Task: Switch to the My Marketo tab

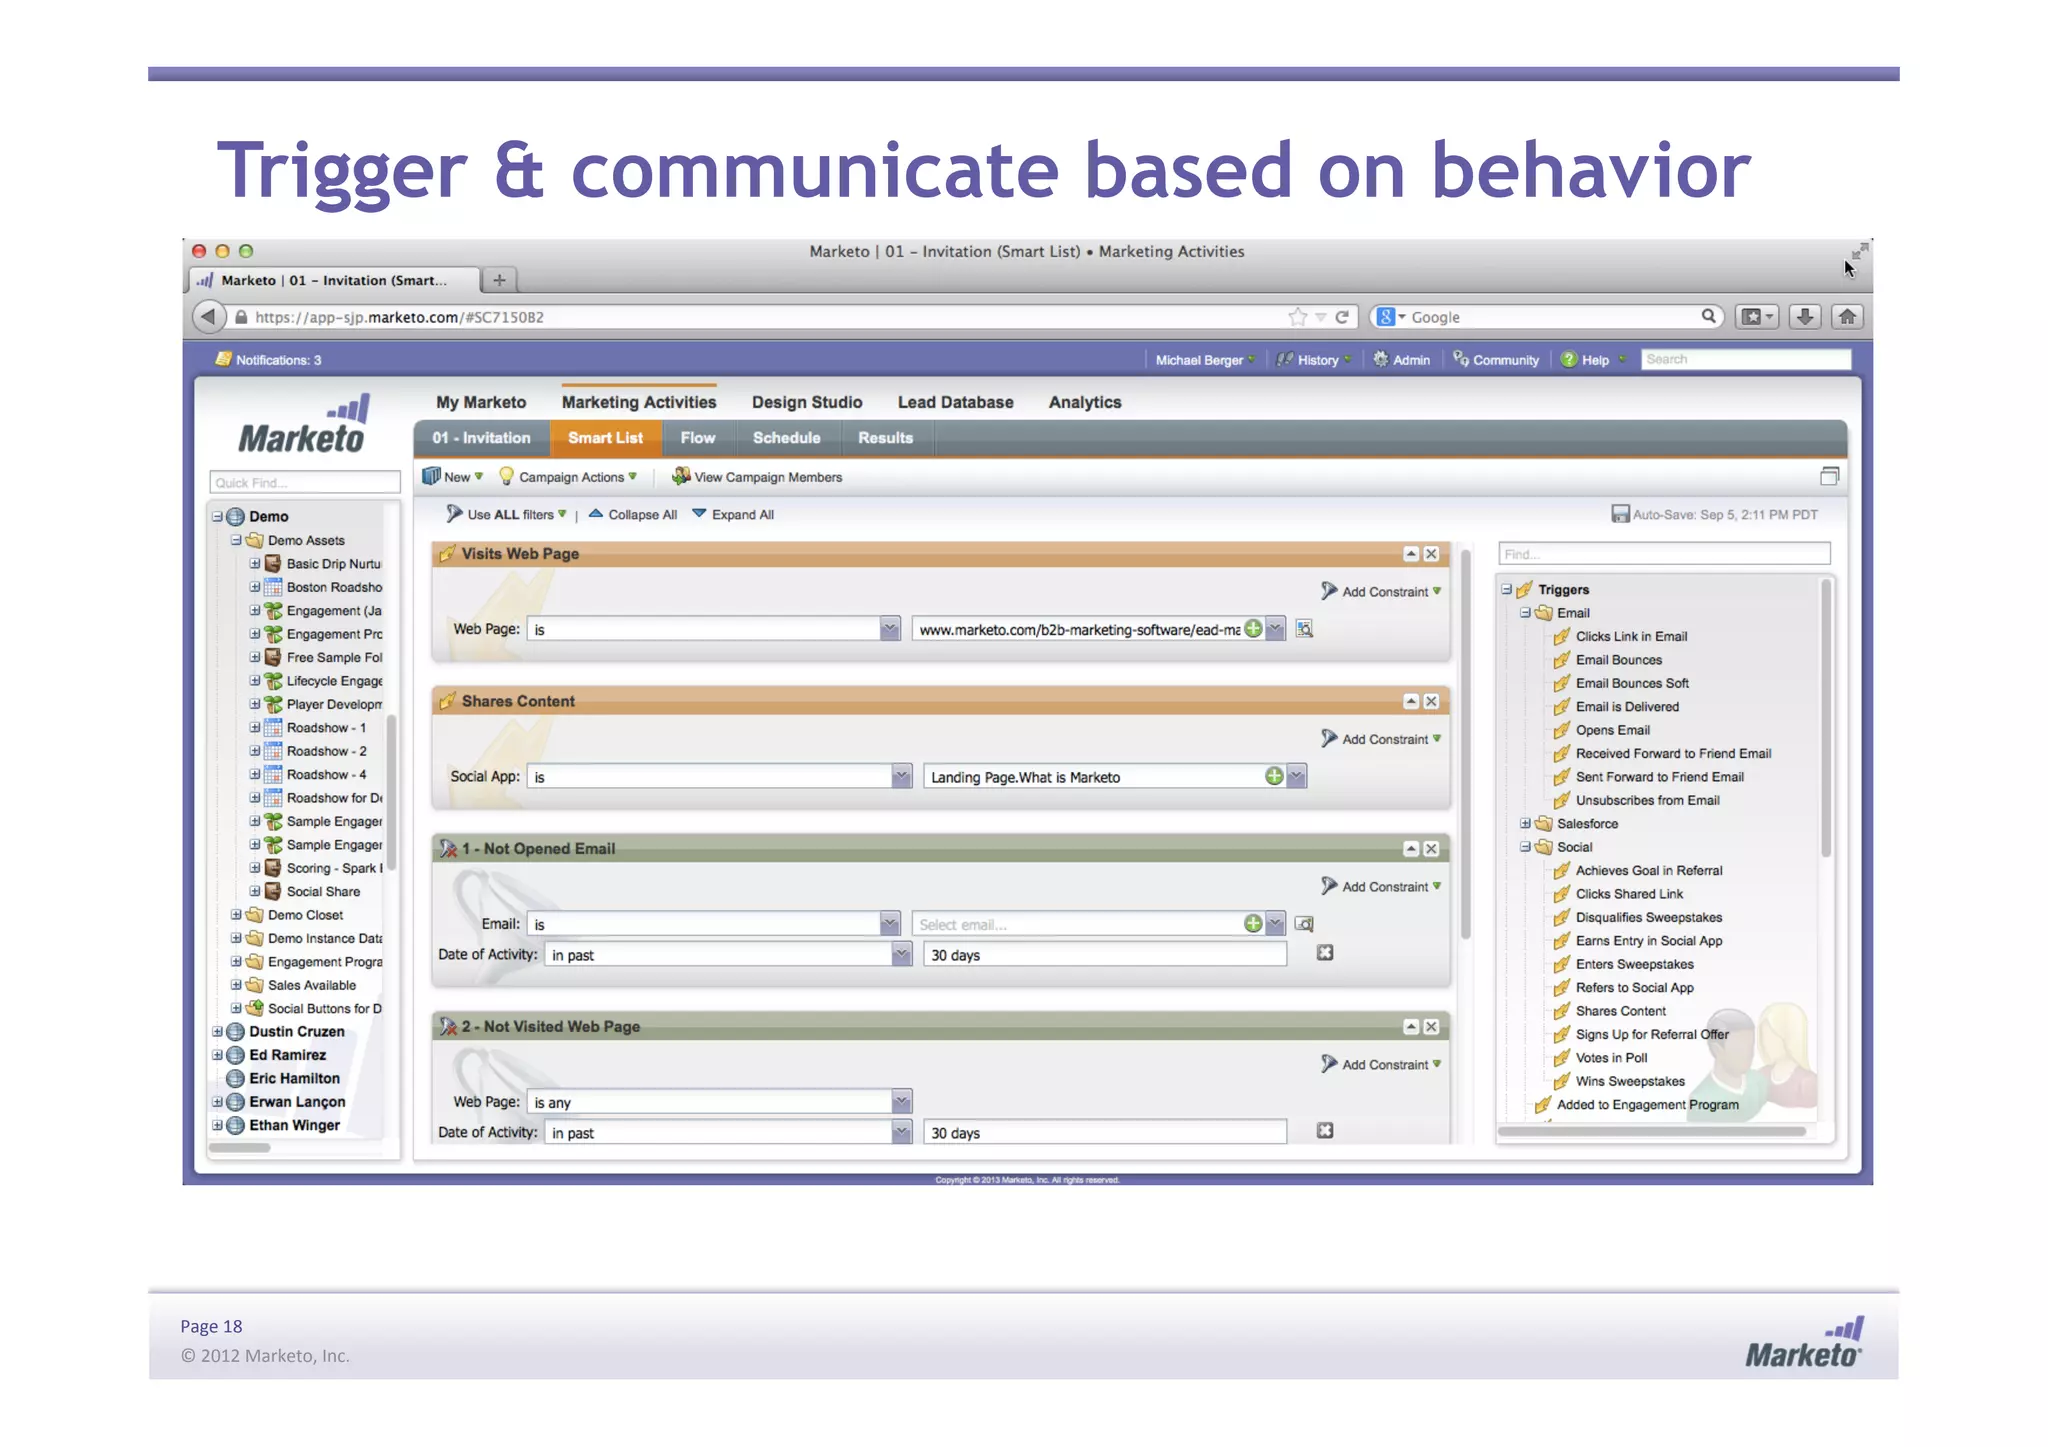Action: click(481, 402)
